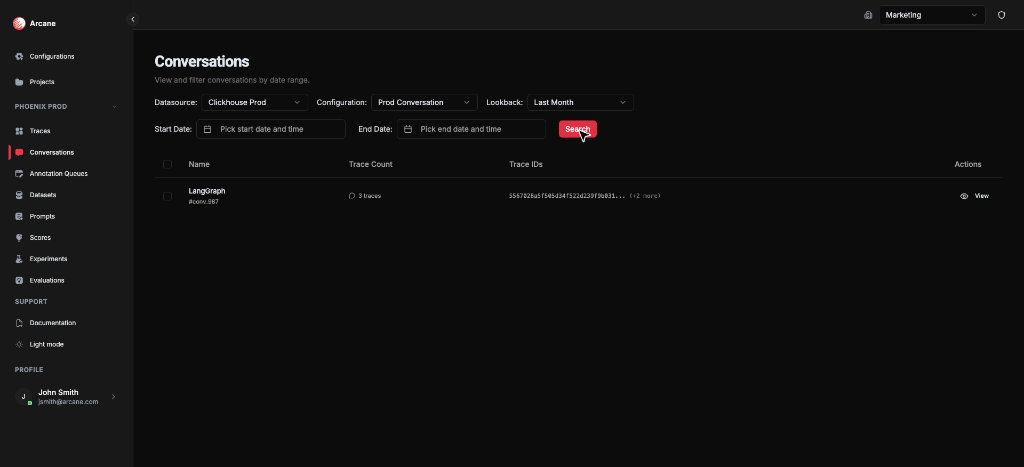Click the Prompts icon in the sidebar

(x=19, y=216)
